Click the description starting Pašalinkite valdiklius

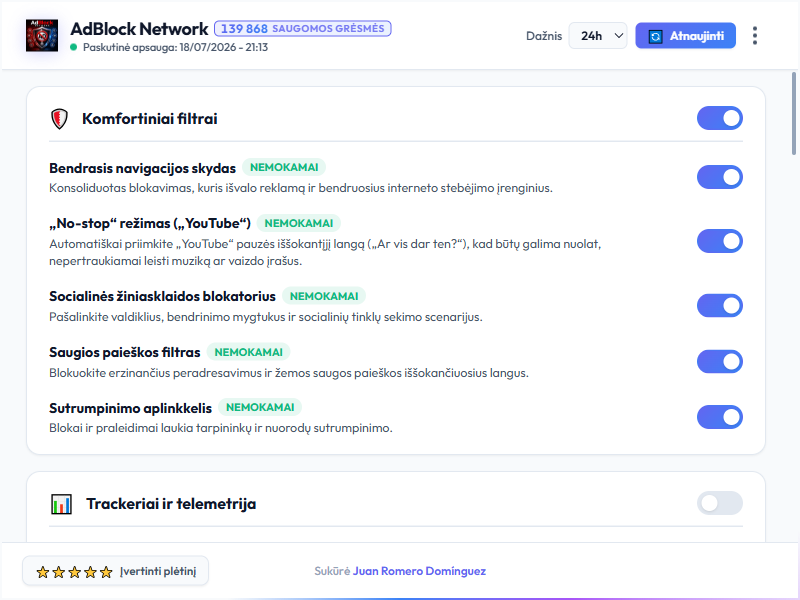coord(265,317)
